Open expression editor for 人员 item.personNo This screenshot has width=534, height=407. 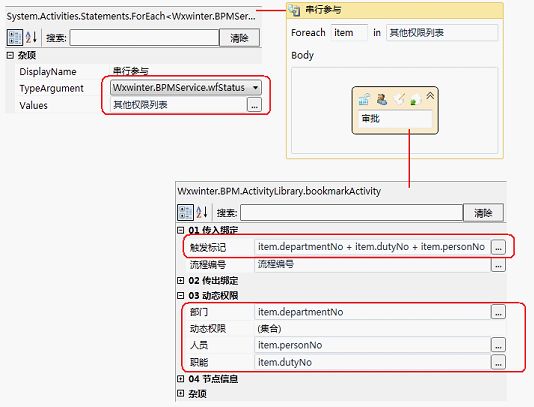pos(498,345)
